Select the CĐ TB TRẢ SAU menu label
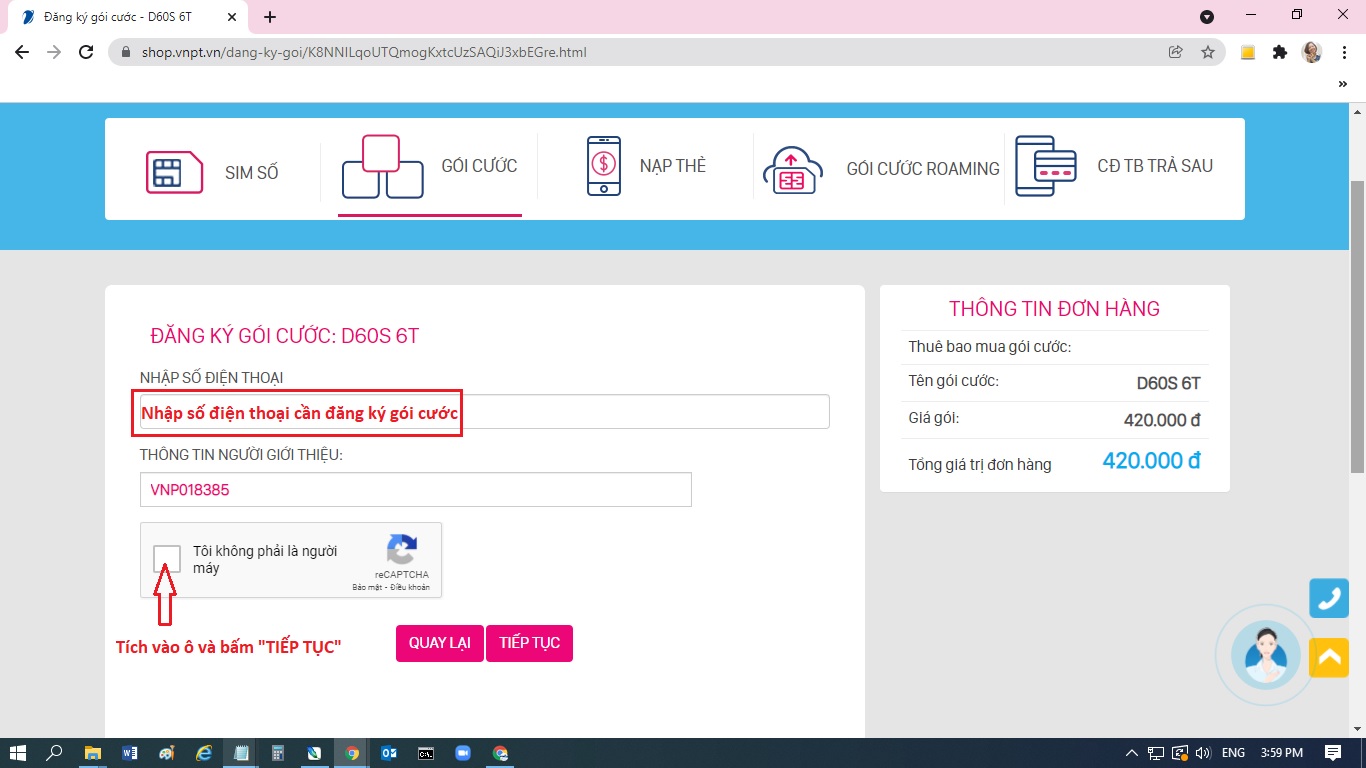The image size is (1366, 768). [1155, 166]
